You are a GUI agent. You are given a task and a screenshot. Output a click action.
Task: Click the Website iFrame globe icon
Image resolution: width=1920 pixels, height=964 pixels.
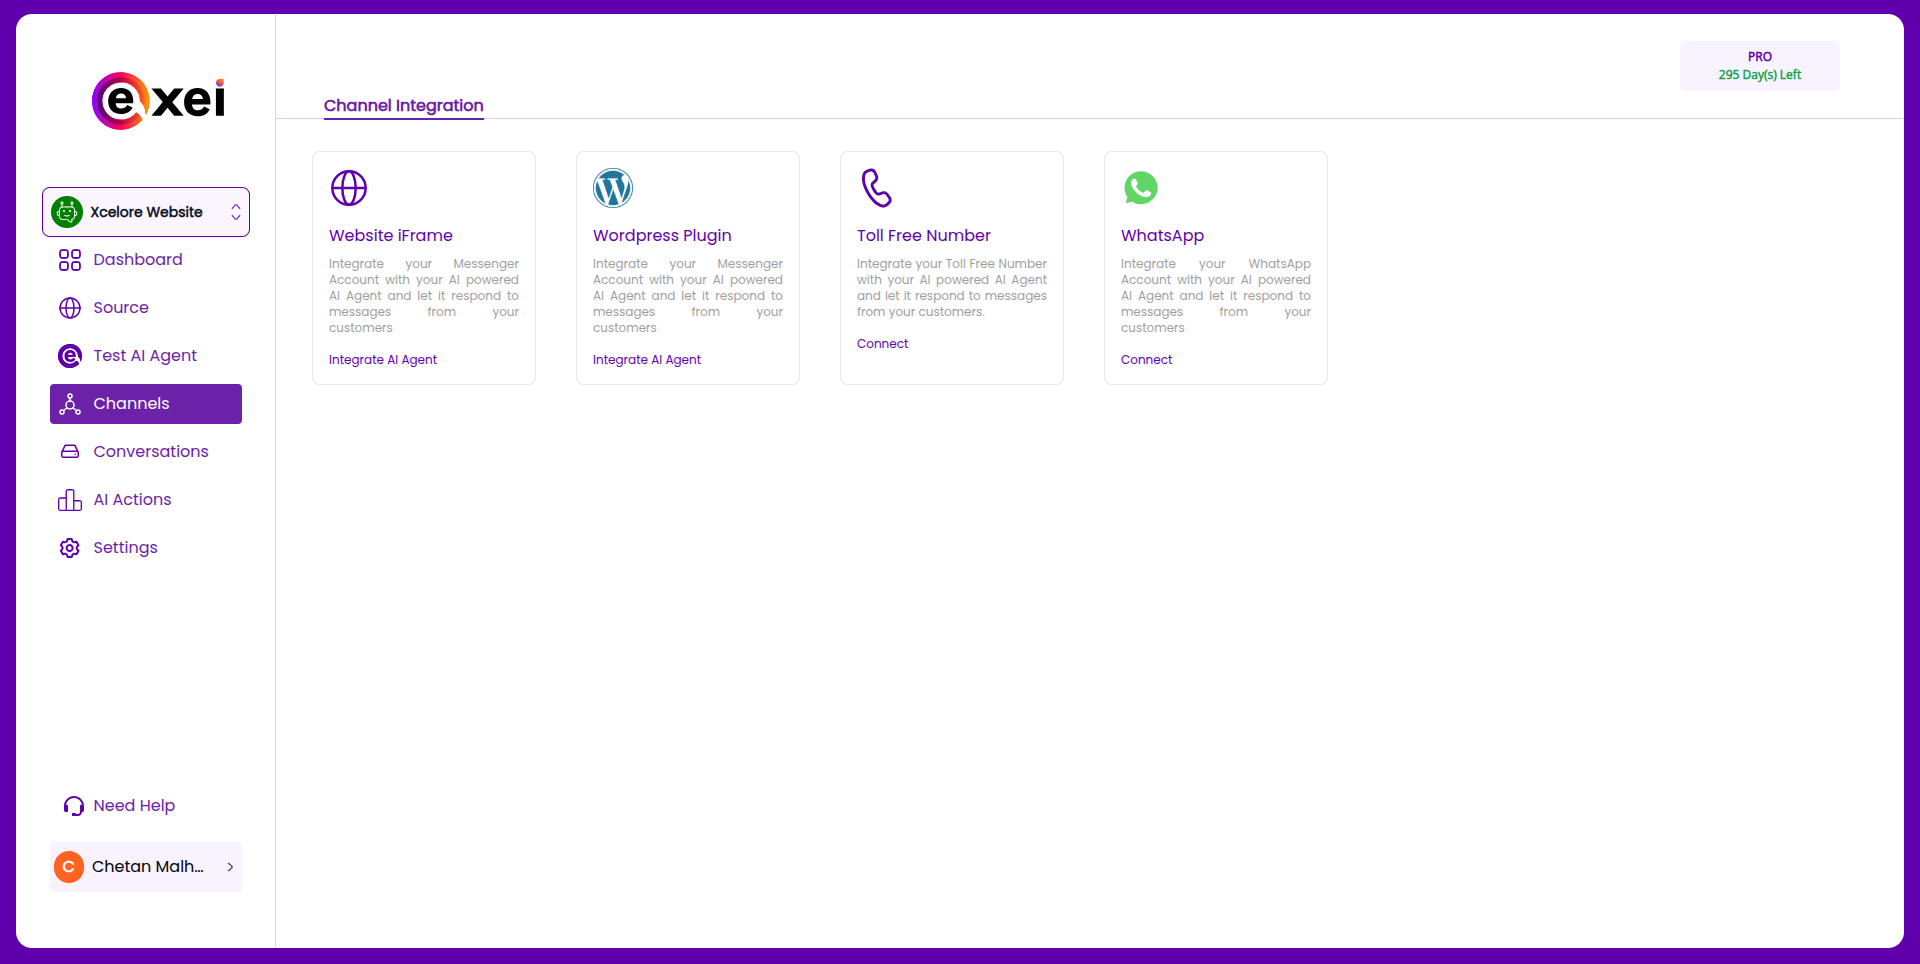tap(349, 188)
